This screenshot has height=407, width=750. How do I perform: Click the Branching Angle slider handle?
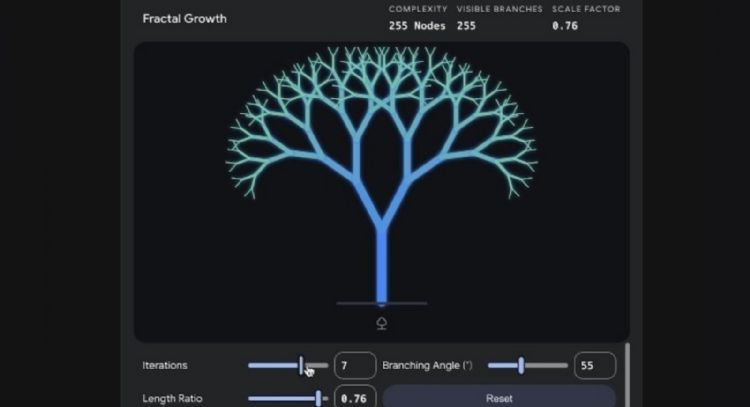coord(521,366)
